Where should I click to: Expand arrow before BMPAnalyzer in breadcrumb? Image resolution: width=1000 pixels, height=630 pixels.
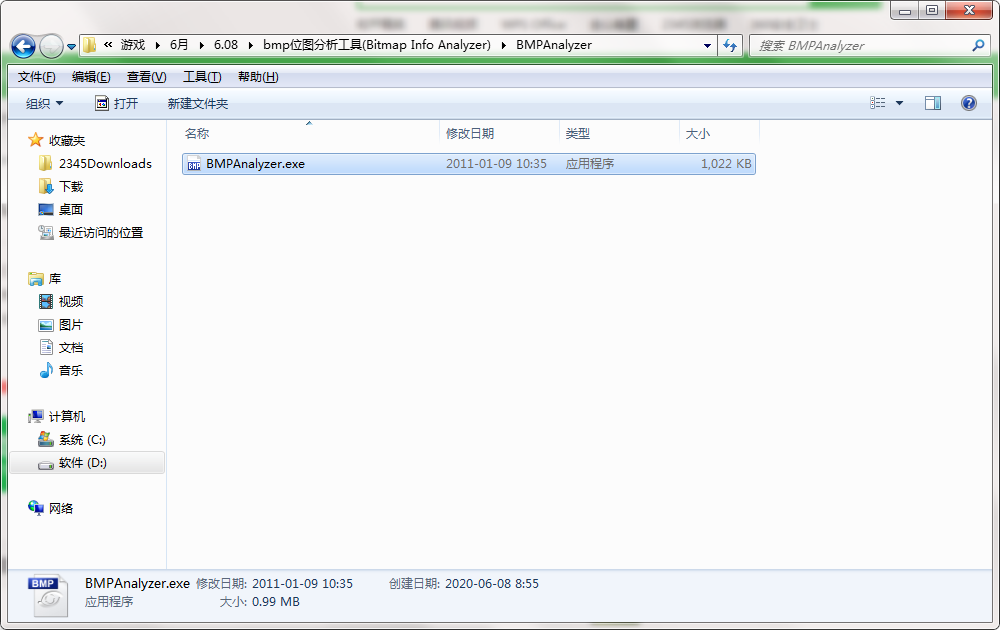(x=503, y=45)
